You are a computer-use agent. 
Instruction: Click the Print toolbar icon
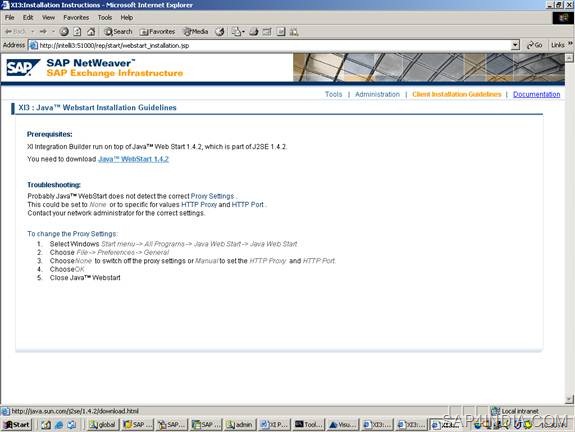pos(254,32)
